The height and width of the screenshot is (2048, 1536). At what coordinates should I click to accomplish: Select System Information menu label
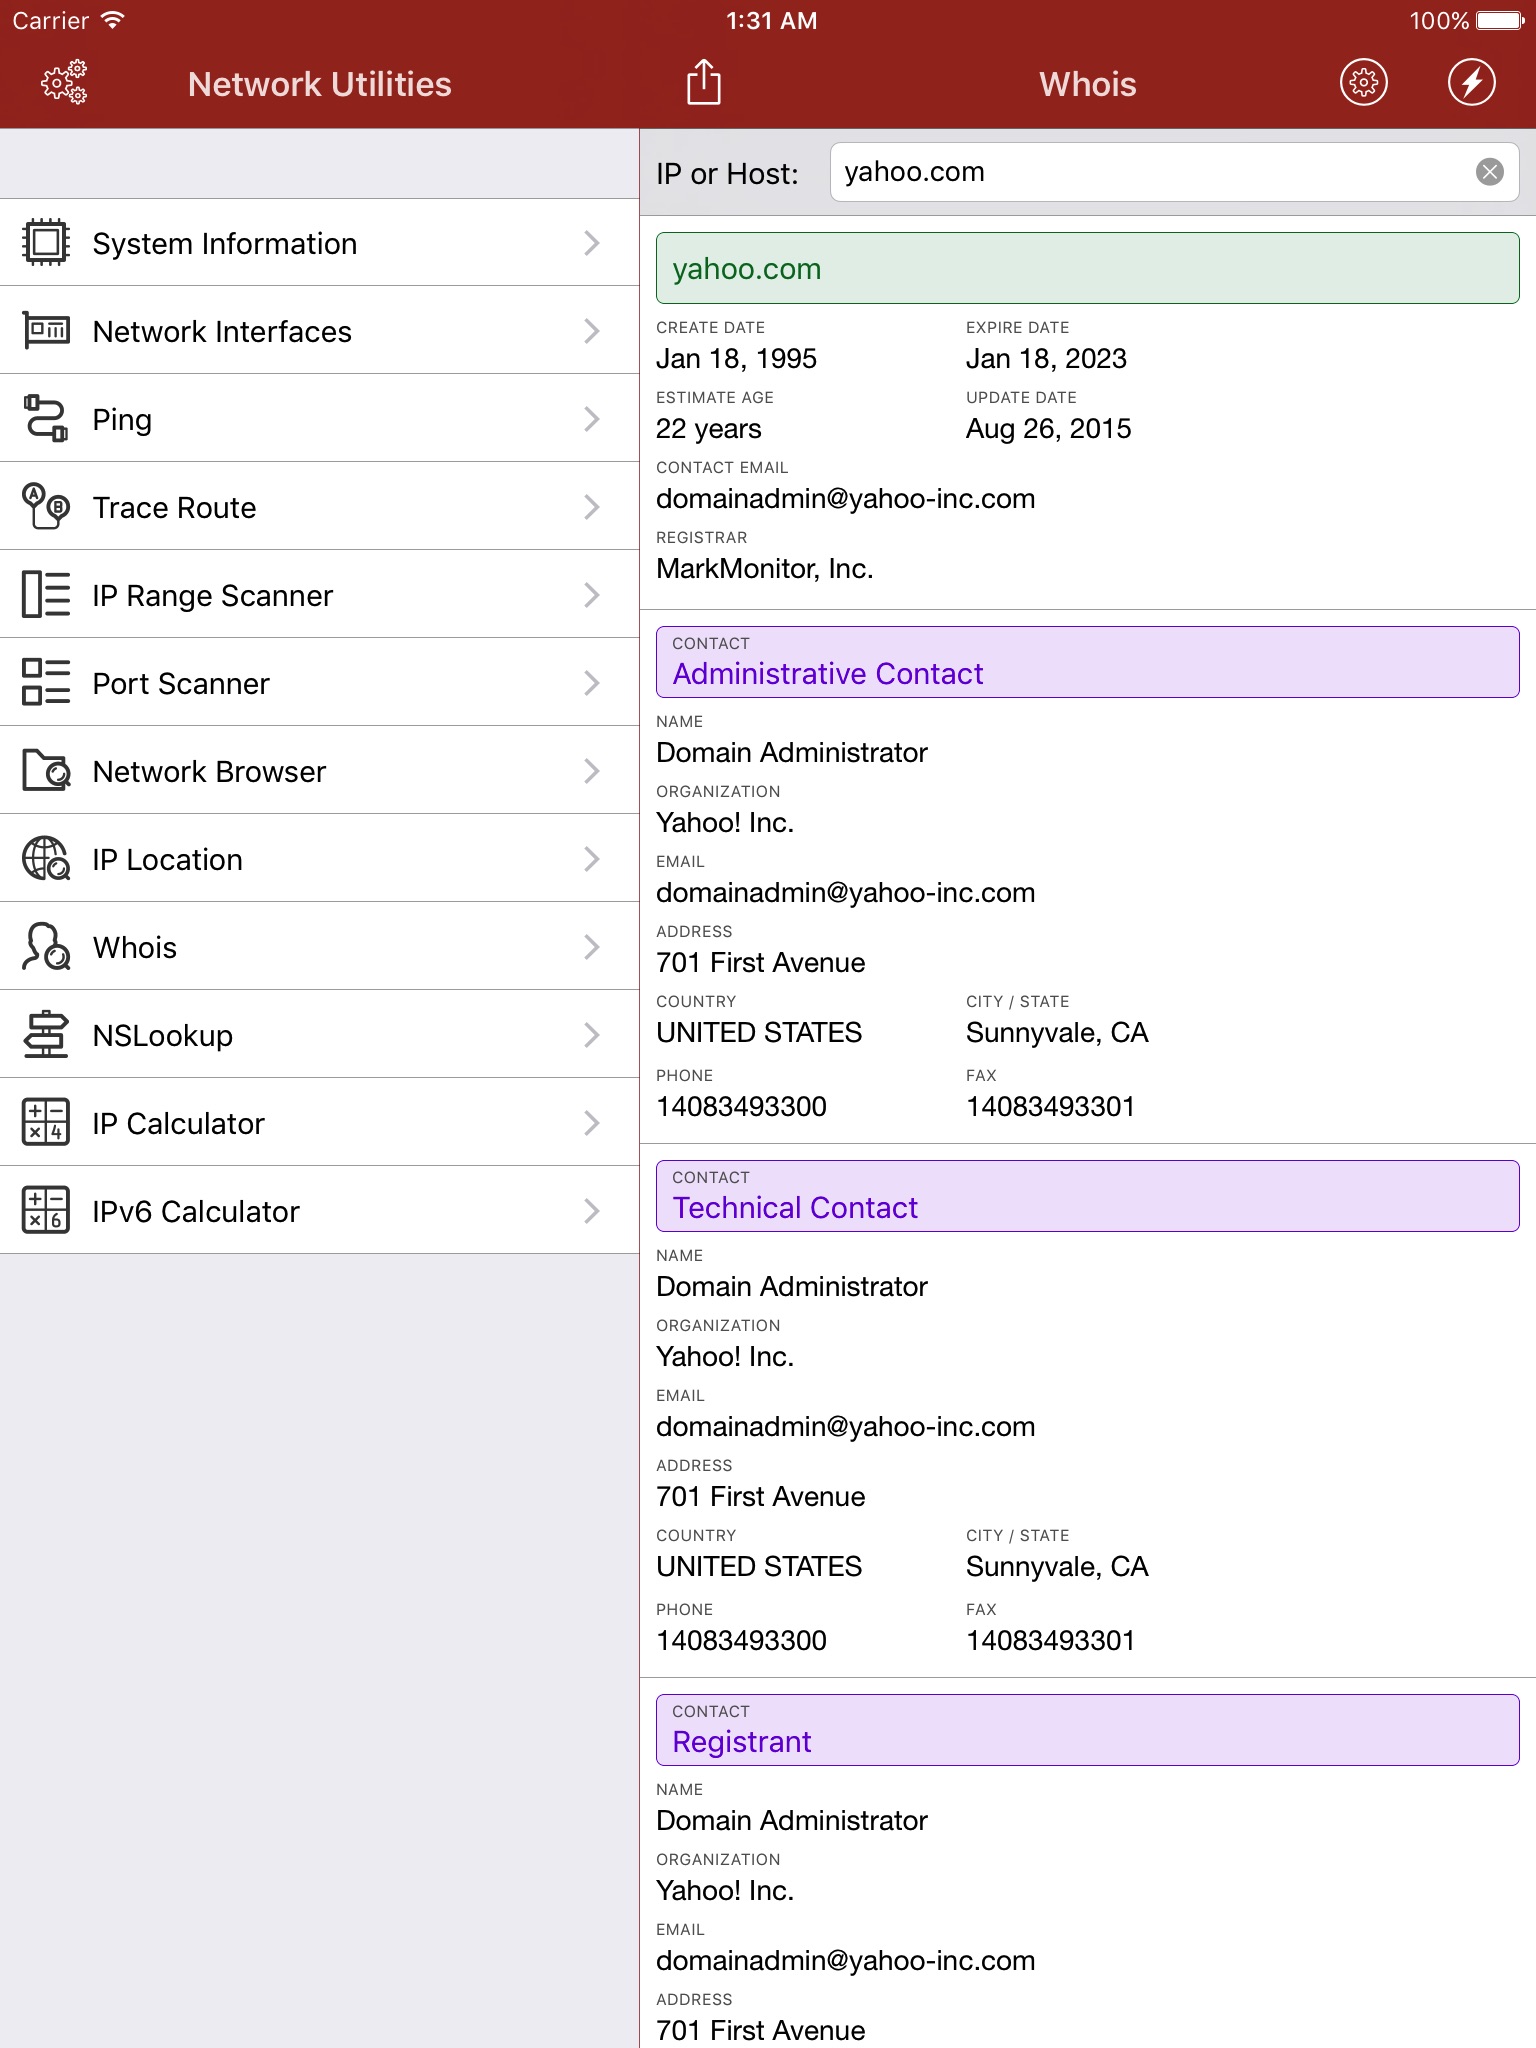[225, 244]
